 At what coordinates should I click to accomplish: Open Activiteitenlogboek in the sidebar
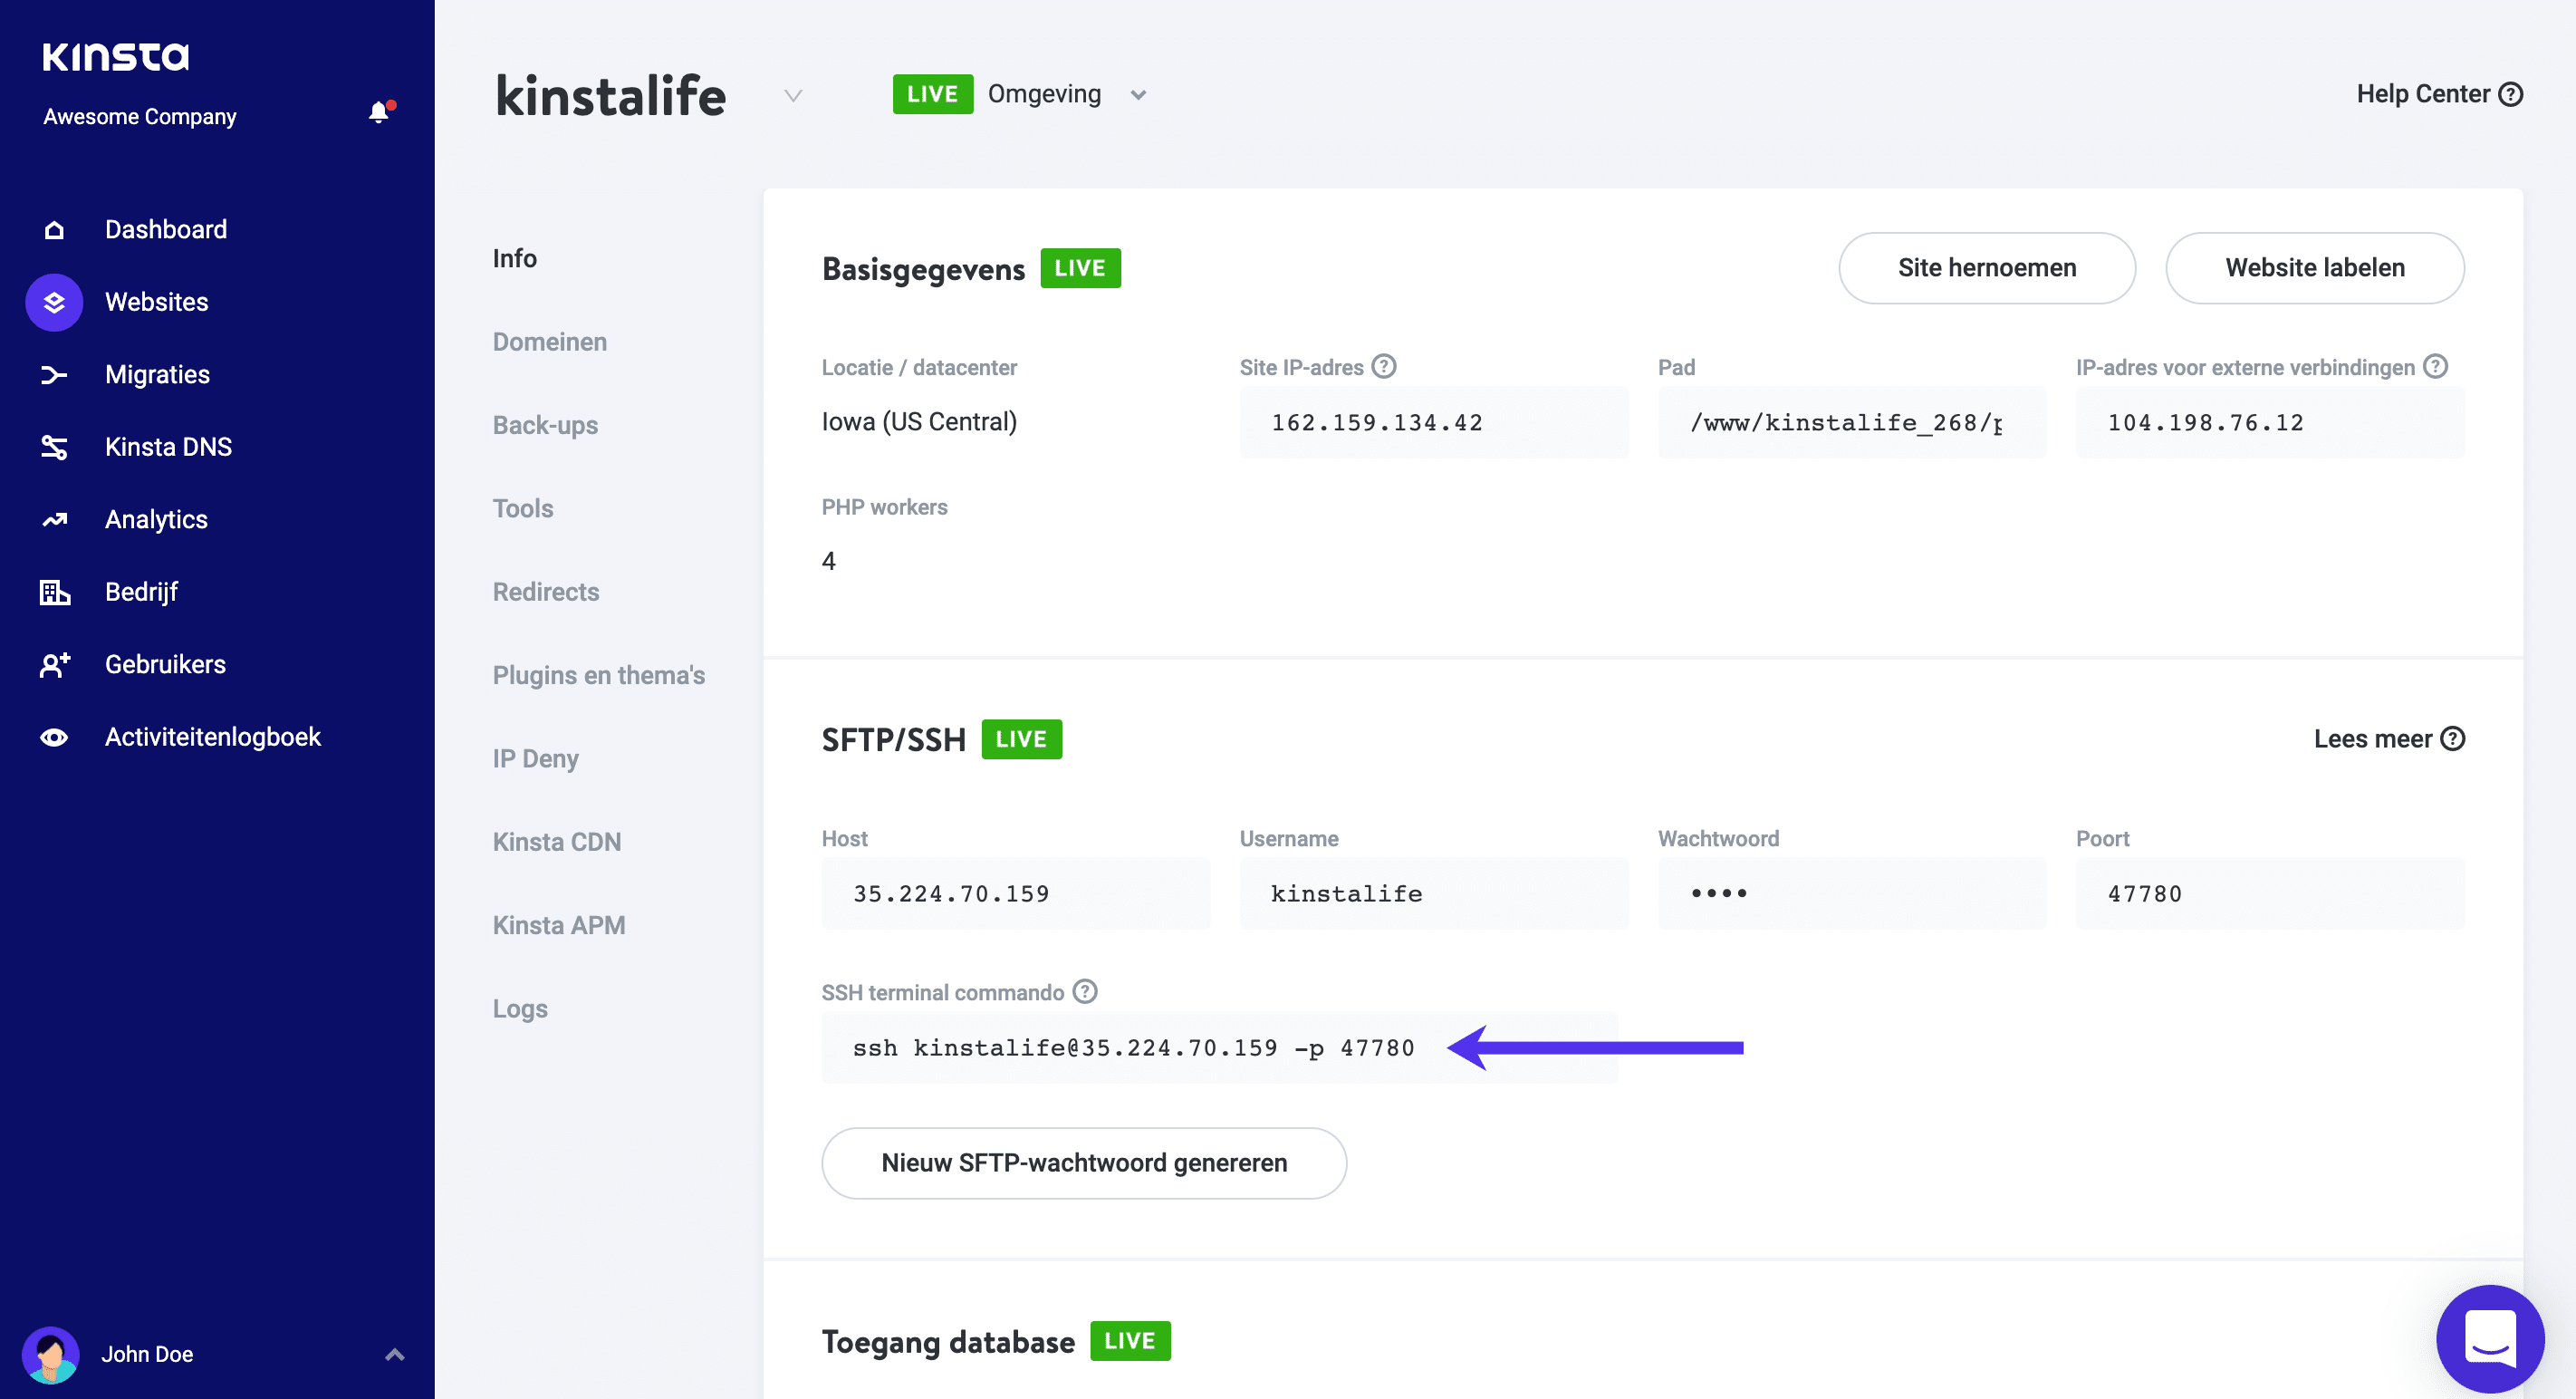click(x=213, y=737)
